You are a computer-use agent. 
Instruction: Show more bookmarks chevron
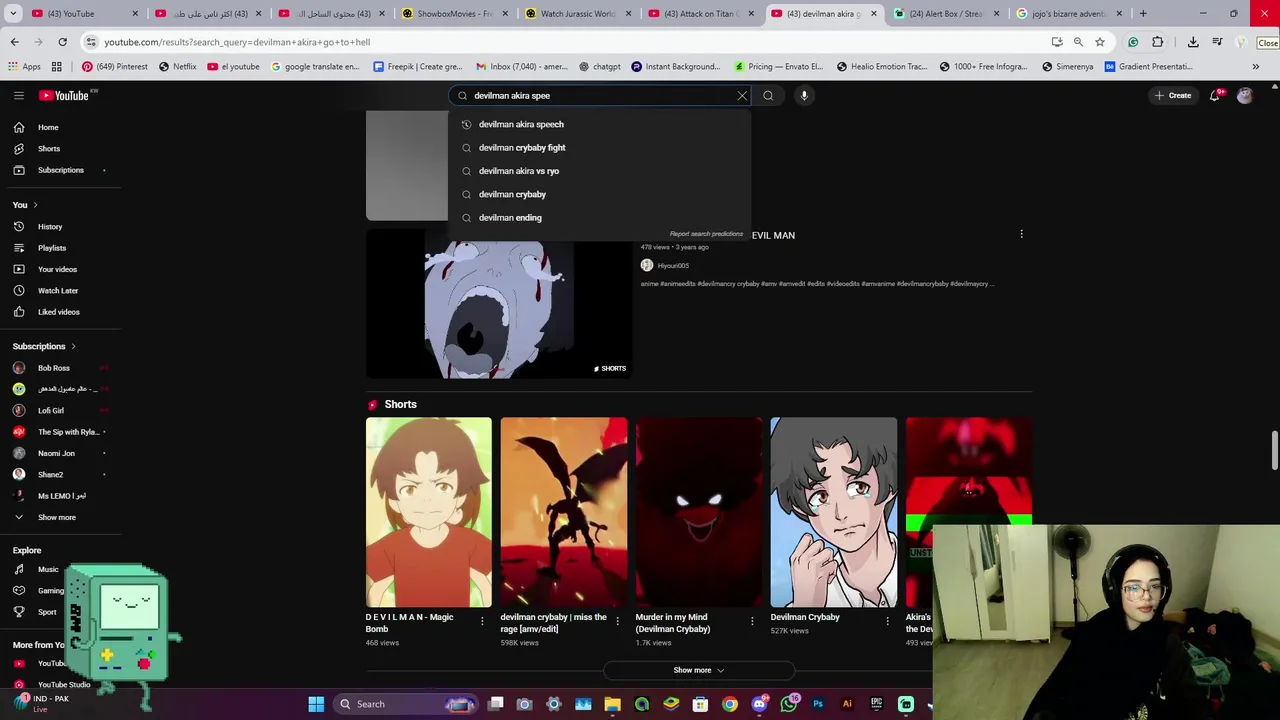(x=1255, y=66)
